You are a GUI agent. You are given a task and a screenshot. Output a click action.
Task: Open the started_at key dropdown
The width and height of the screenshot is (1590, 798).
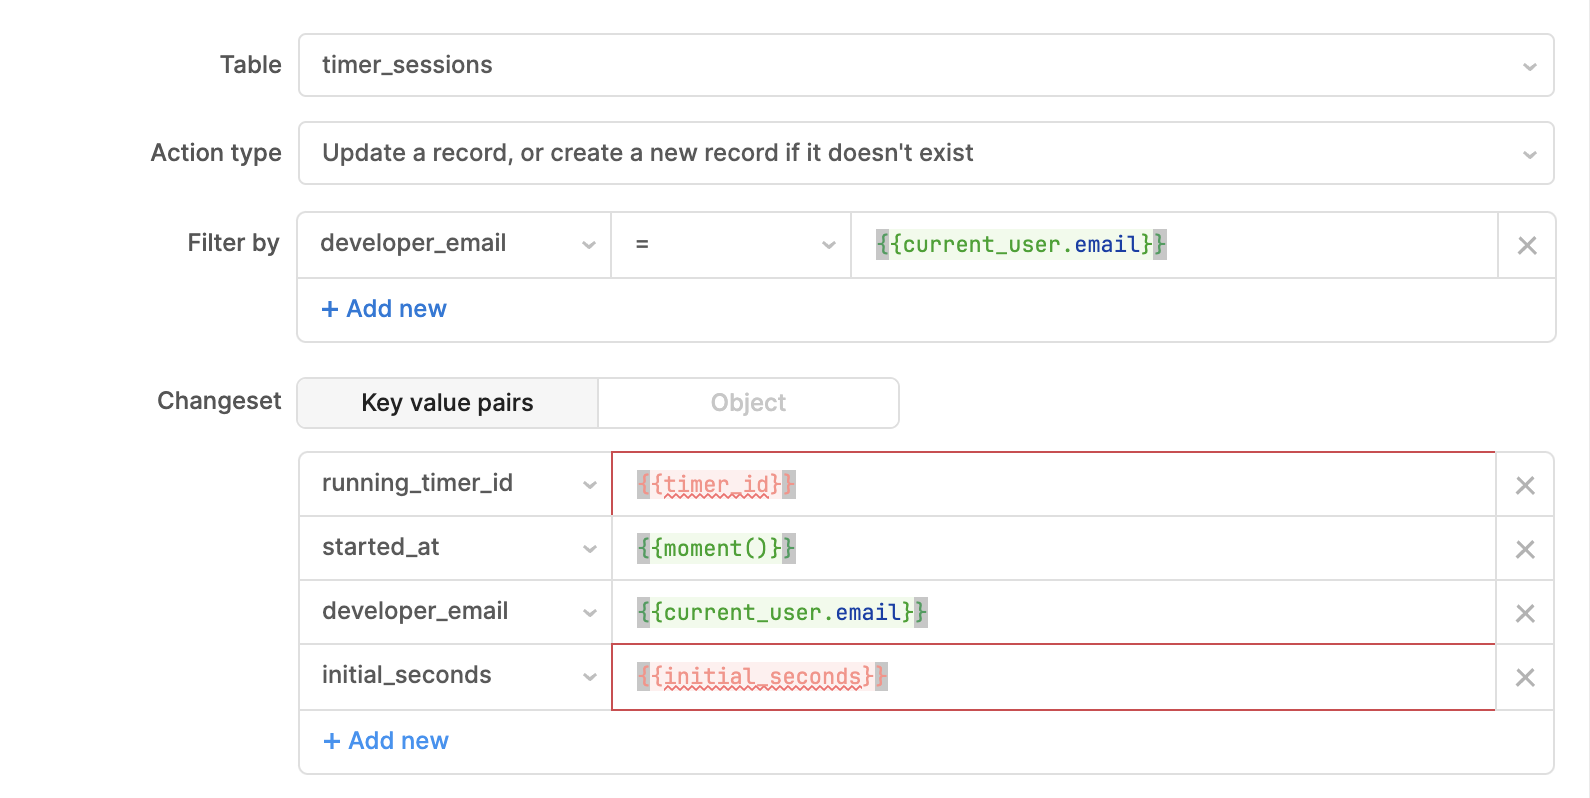456,548
